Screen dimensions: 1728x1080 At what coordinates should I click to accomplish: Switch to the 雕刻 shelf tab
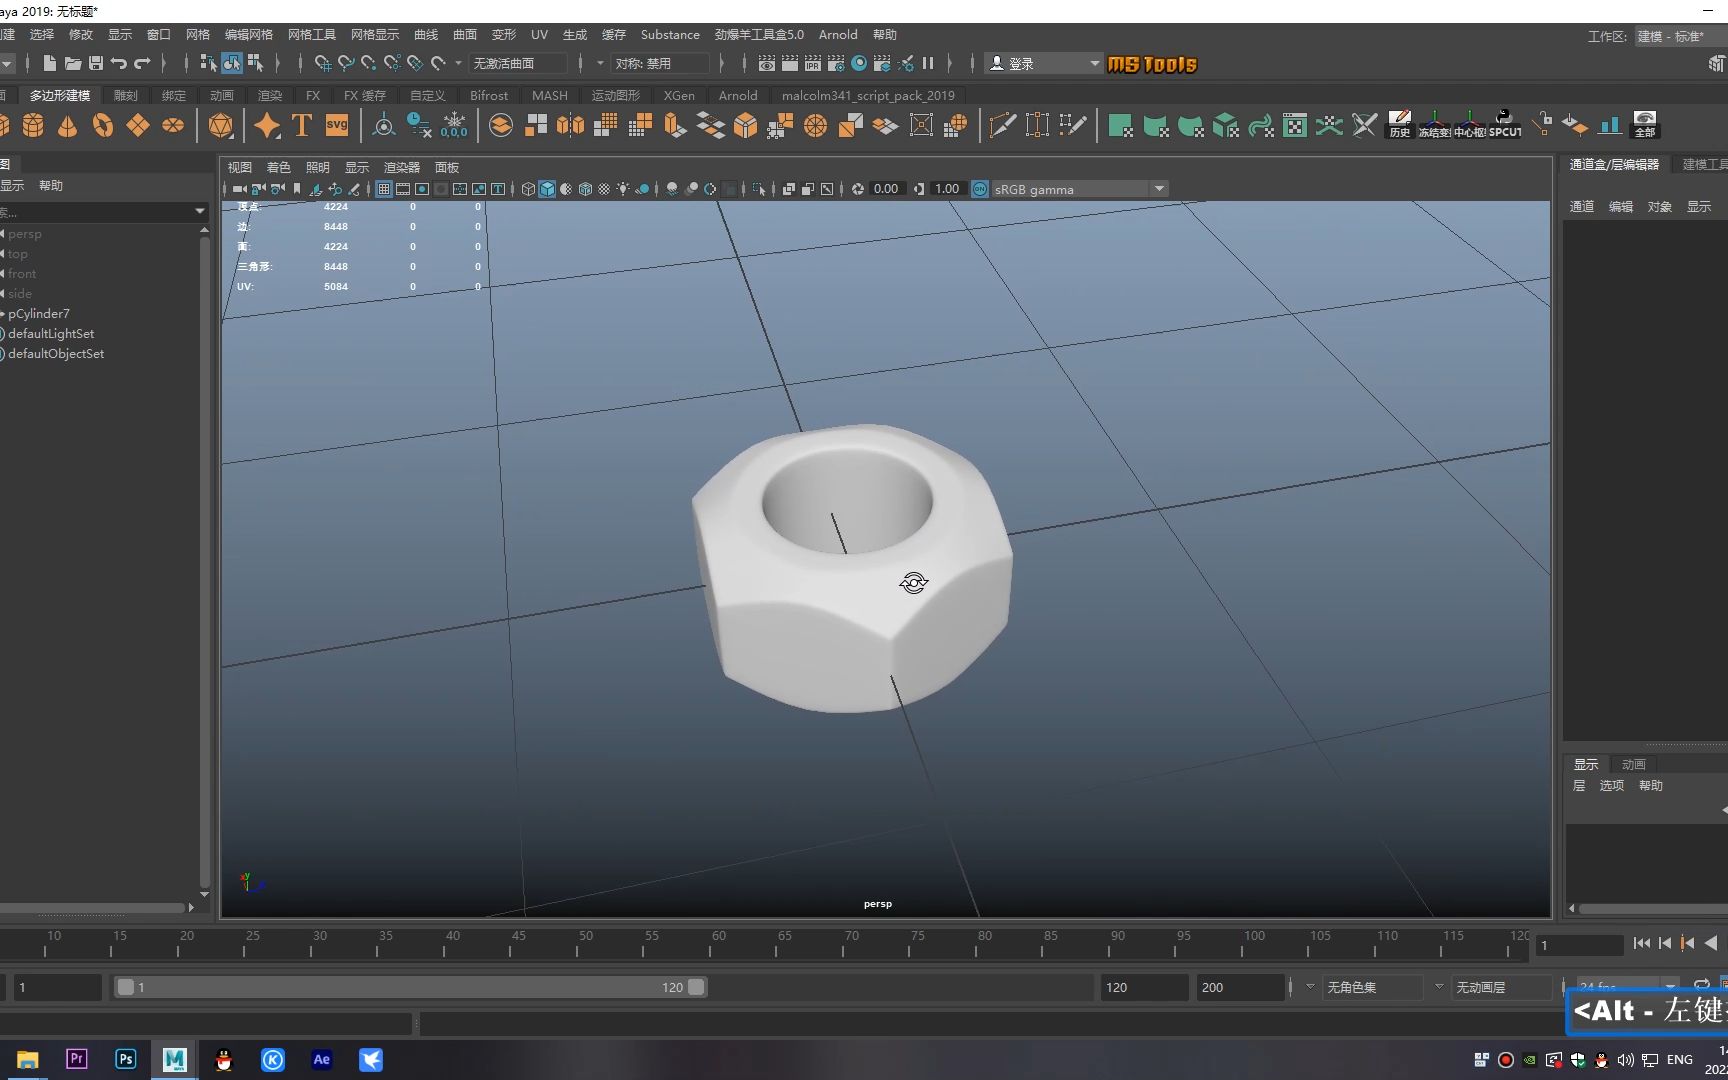point(126,95)
